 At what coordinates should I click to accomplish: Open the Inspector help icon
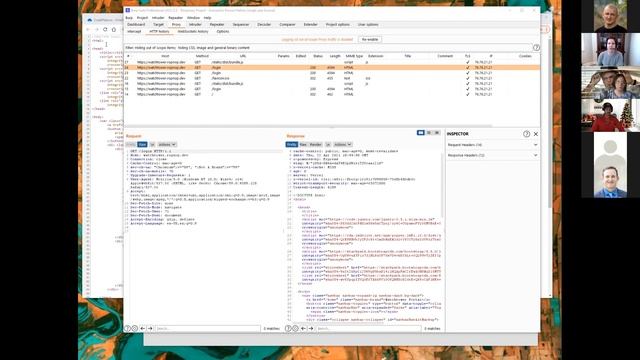coord(527,134)
